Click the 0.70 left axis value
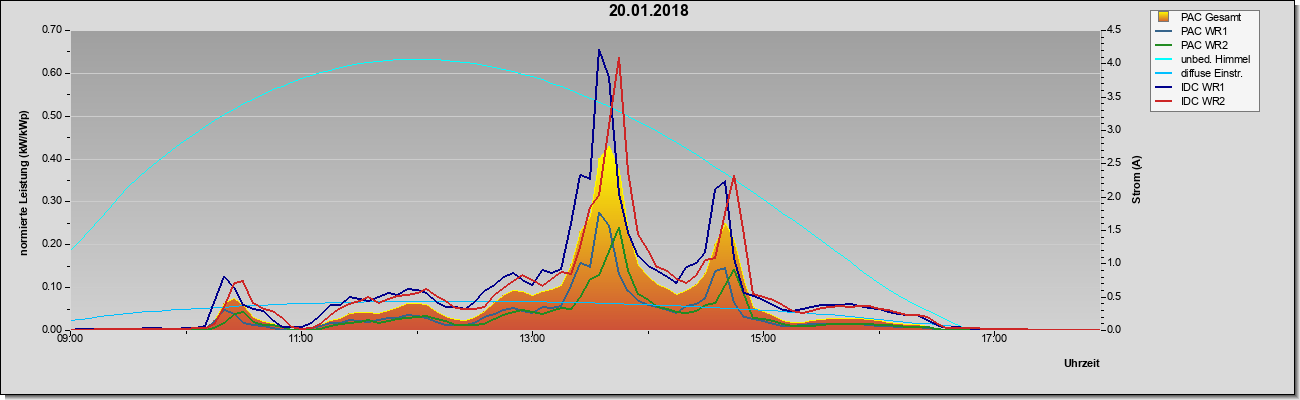1300x400 pixels. point(52,30)
